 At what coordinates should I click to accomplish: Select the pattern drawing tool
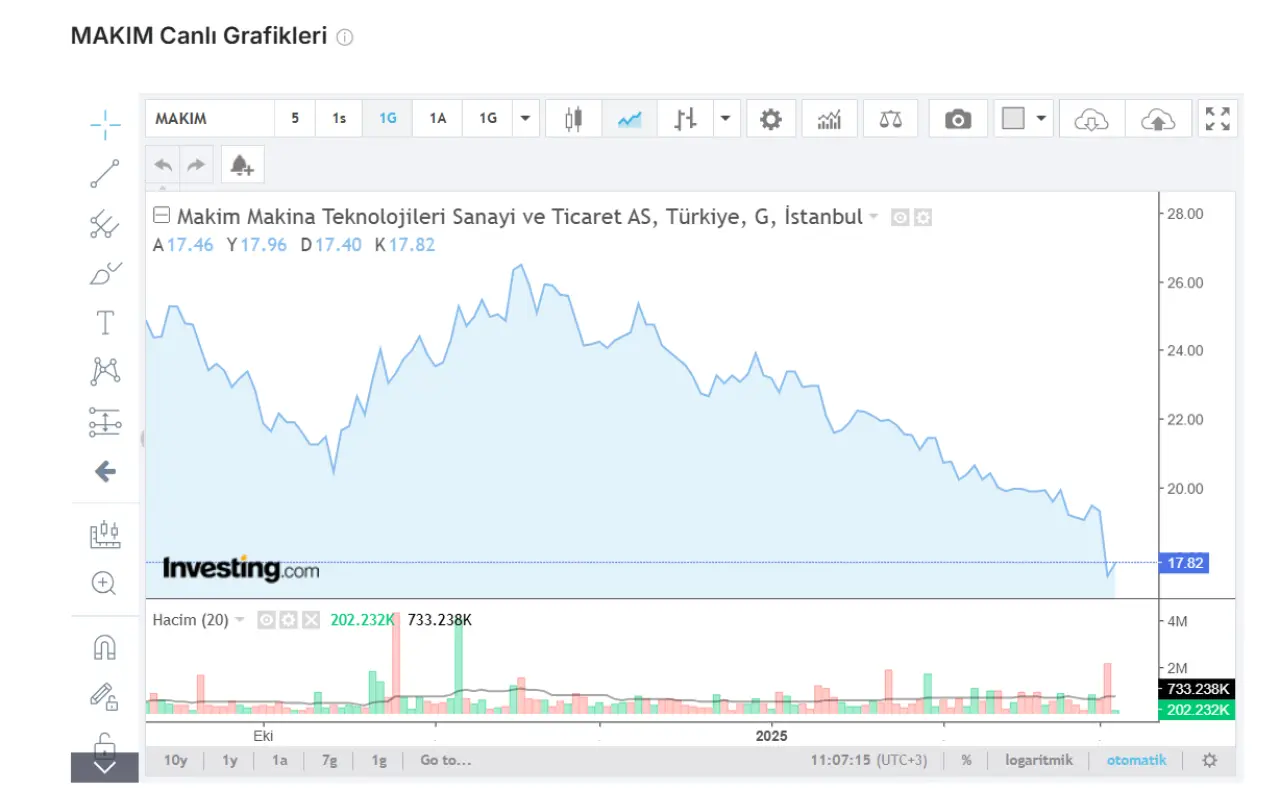105,372
